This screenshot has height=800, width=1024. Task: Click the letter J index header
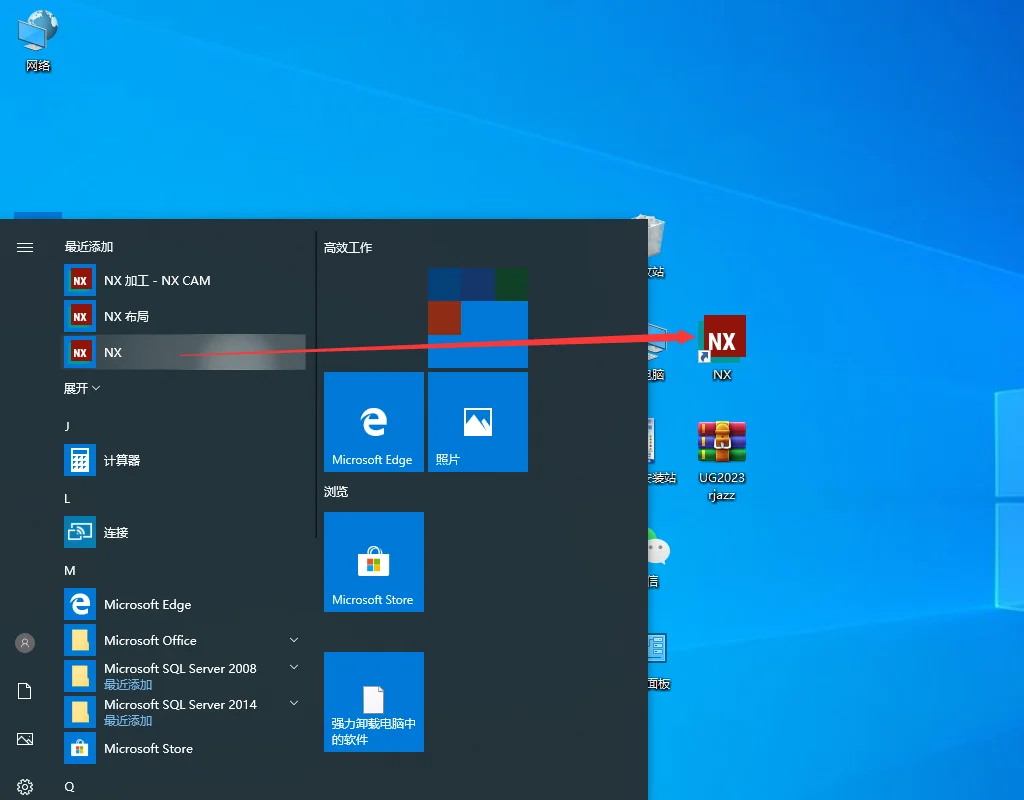(x=67, y=426)
